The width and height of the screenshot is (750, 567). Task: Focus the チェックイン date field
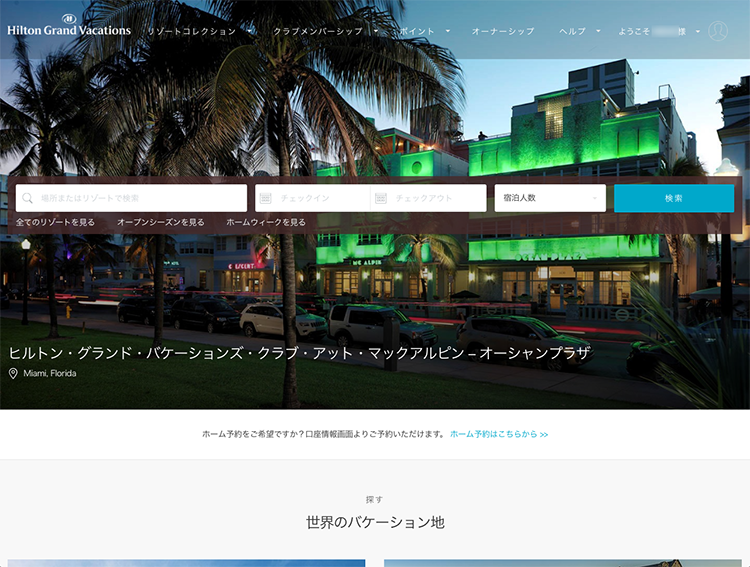coord(313,198)
